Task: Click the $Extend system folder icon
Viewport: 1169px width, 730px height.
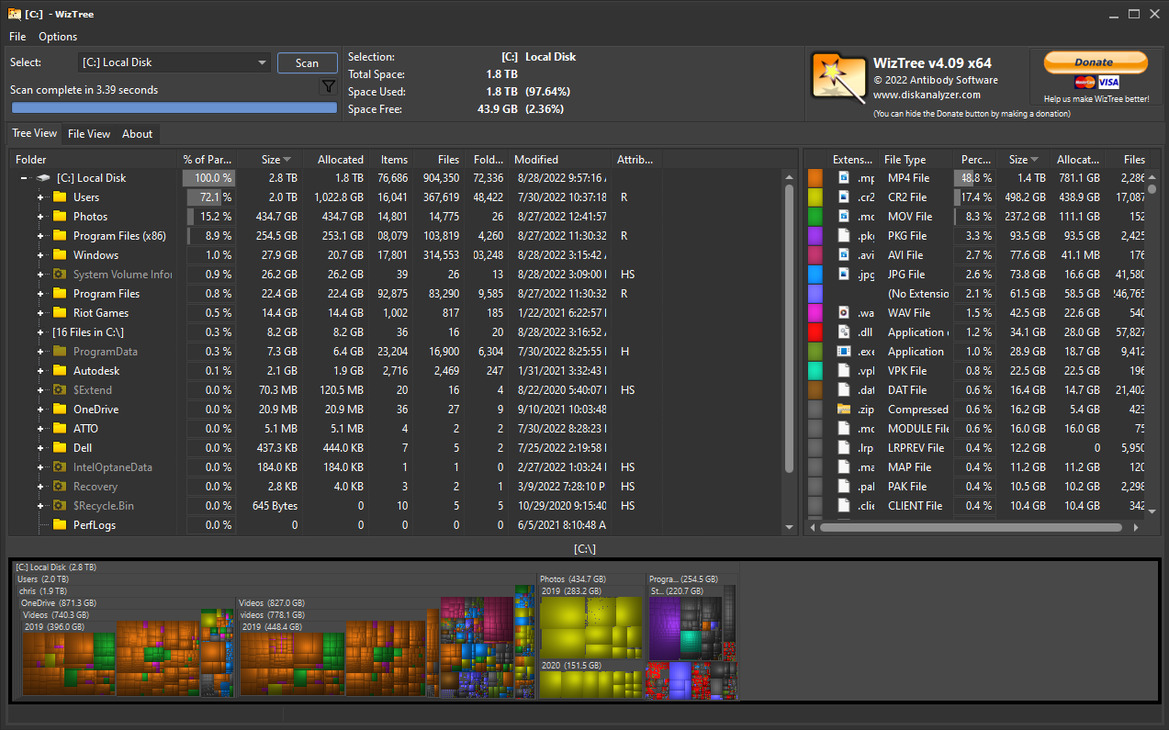Action: click(60, 390)
